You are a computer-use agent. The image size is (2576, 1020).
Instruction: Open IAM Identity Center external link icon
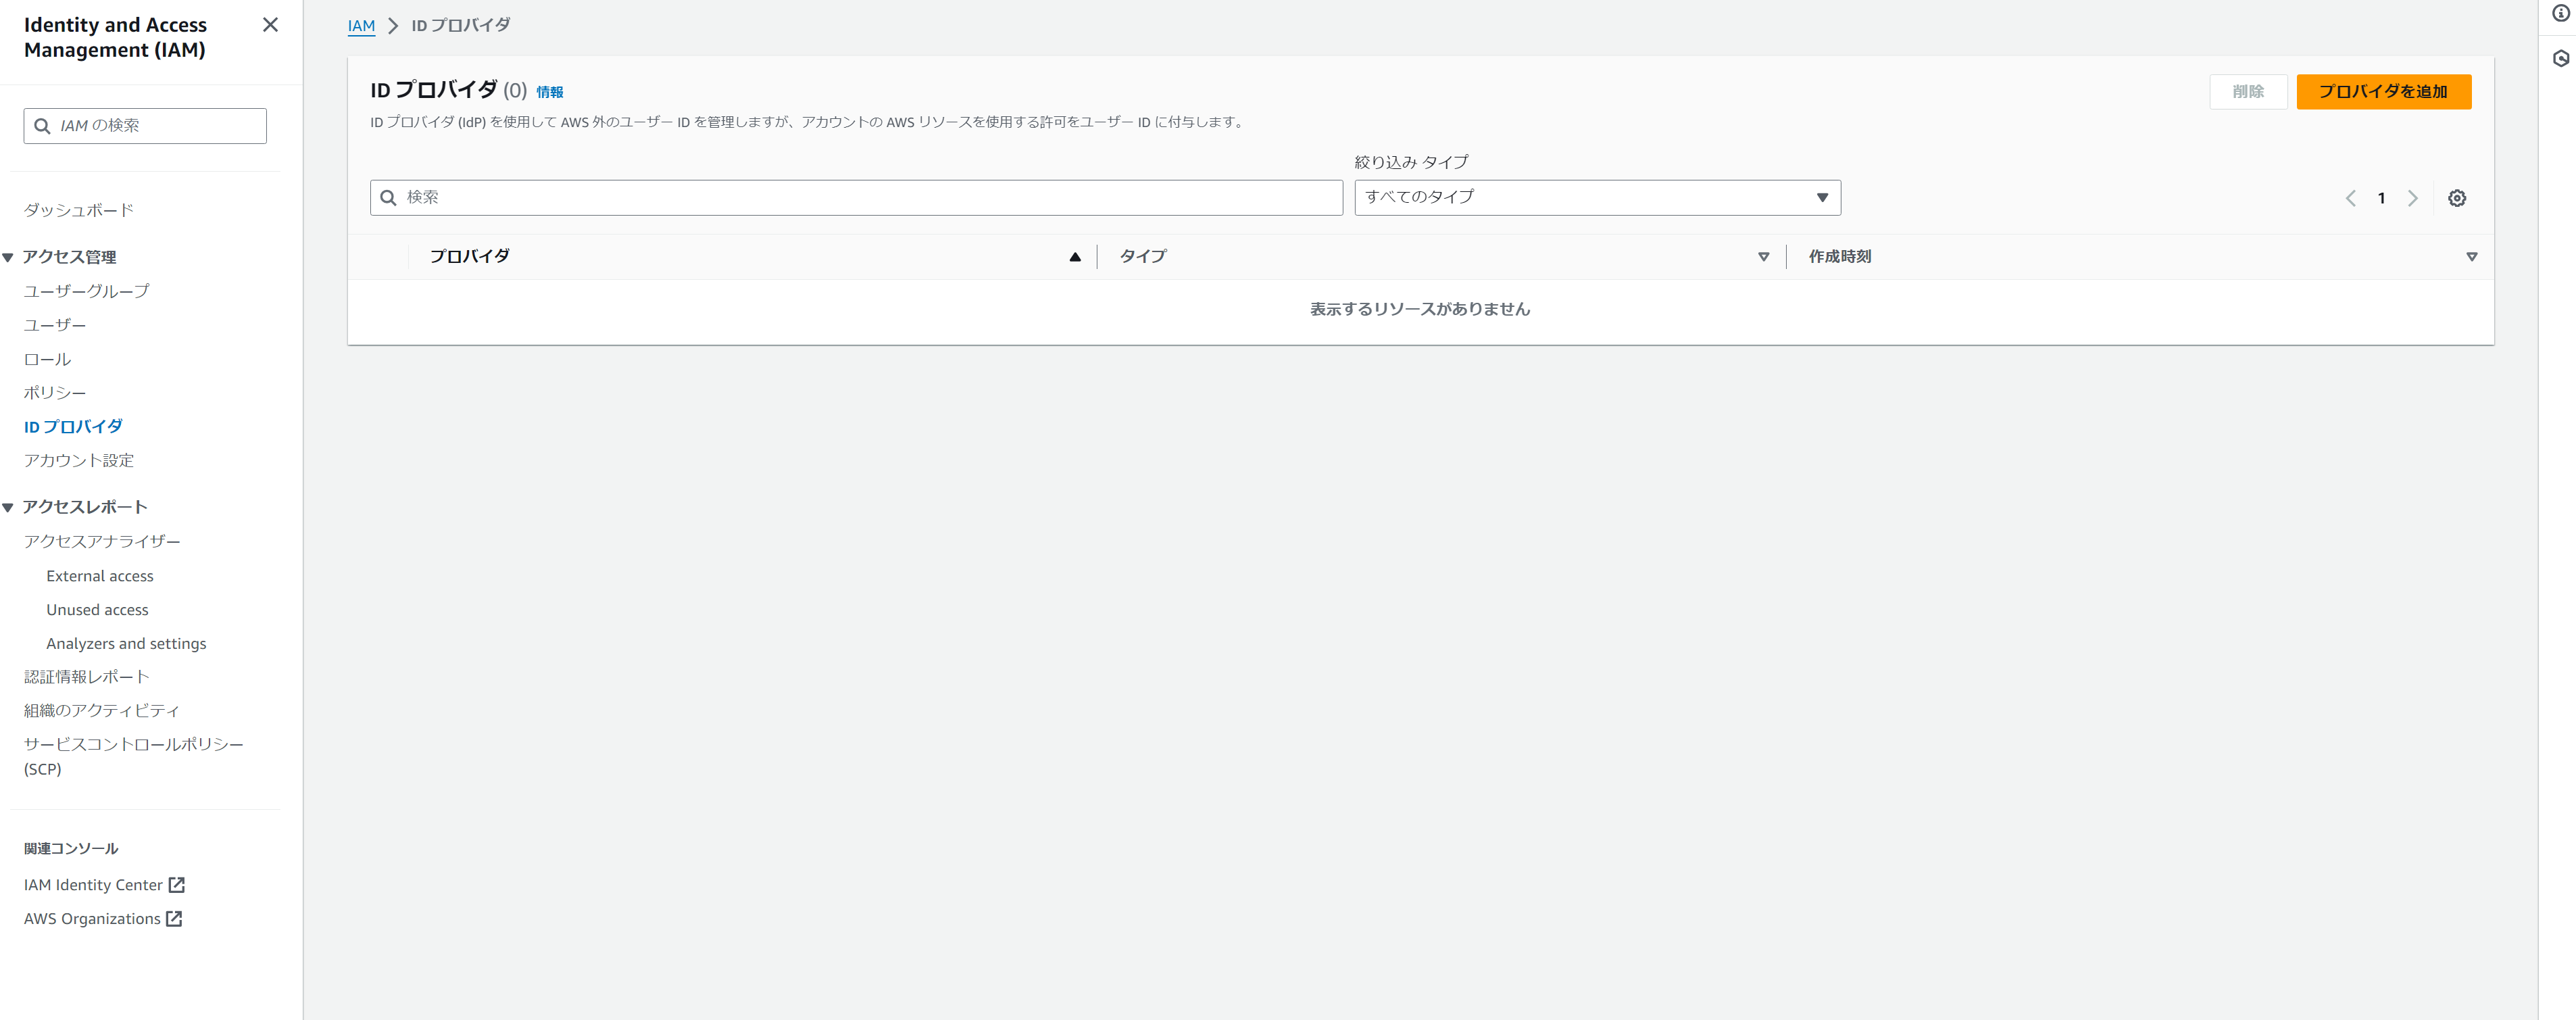pos(177,884)
